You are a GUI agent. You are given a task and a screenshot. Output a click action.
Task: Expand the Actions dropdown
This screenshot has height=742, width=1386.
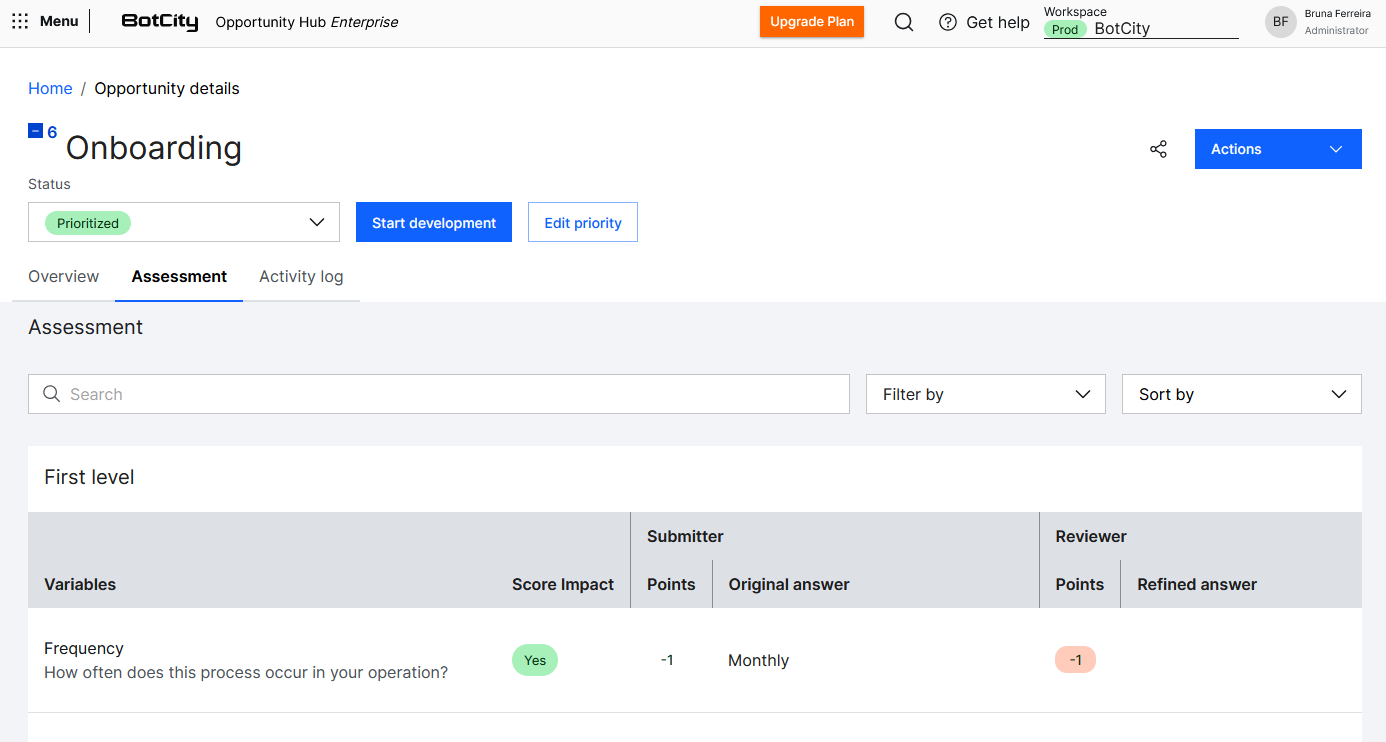point(1277,149)
